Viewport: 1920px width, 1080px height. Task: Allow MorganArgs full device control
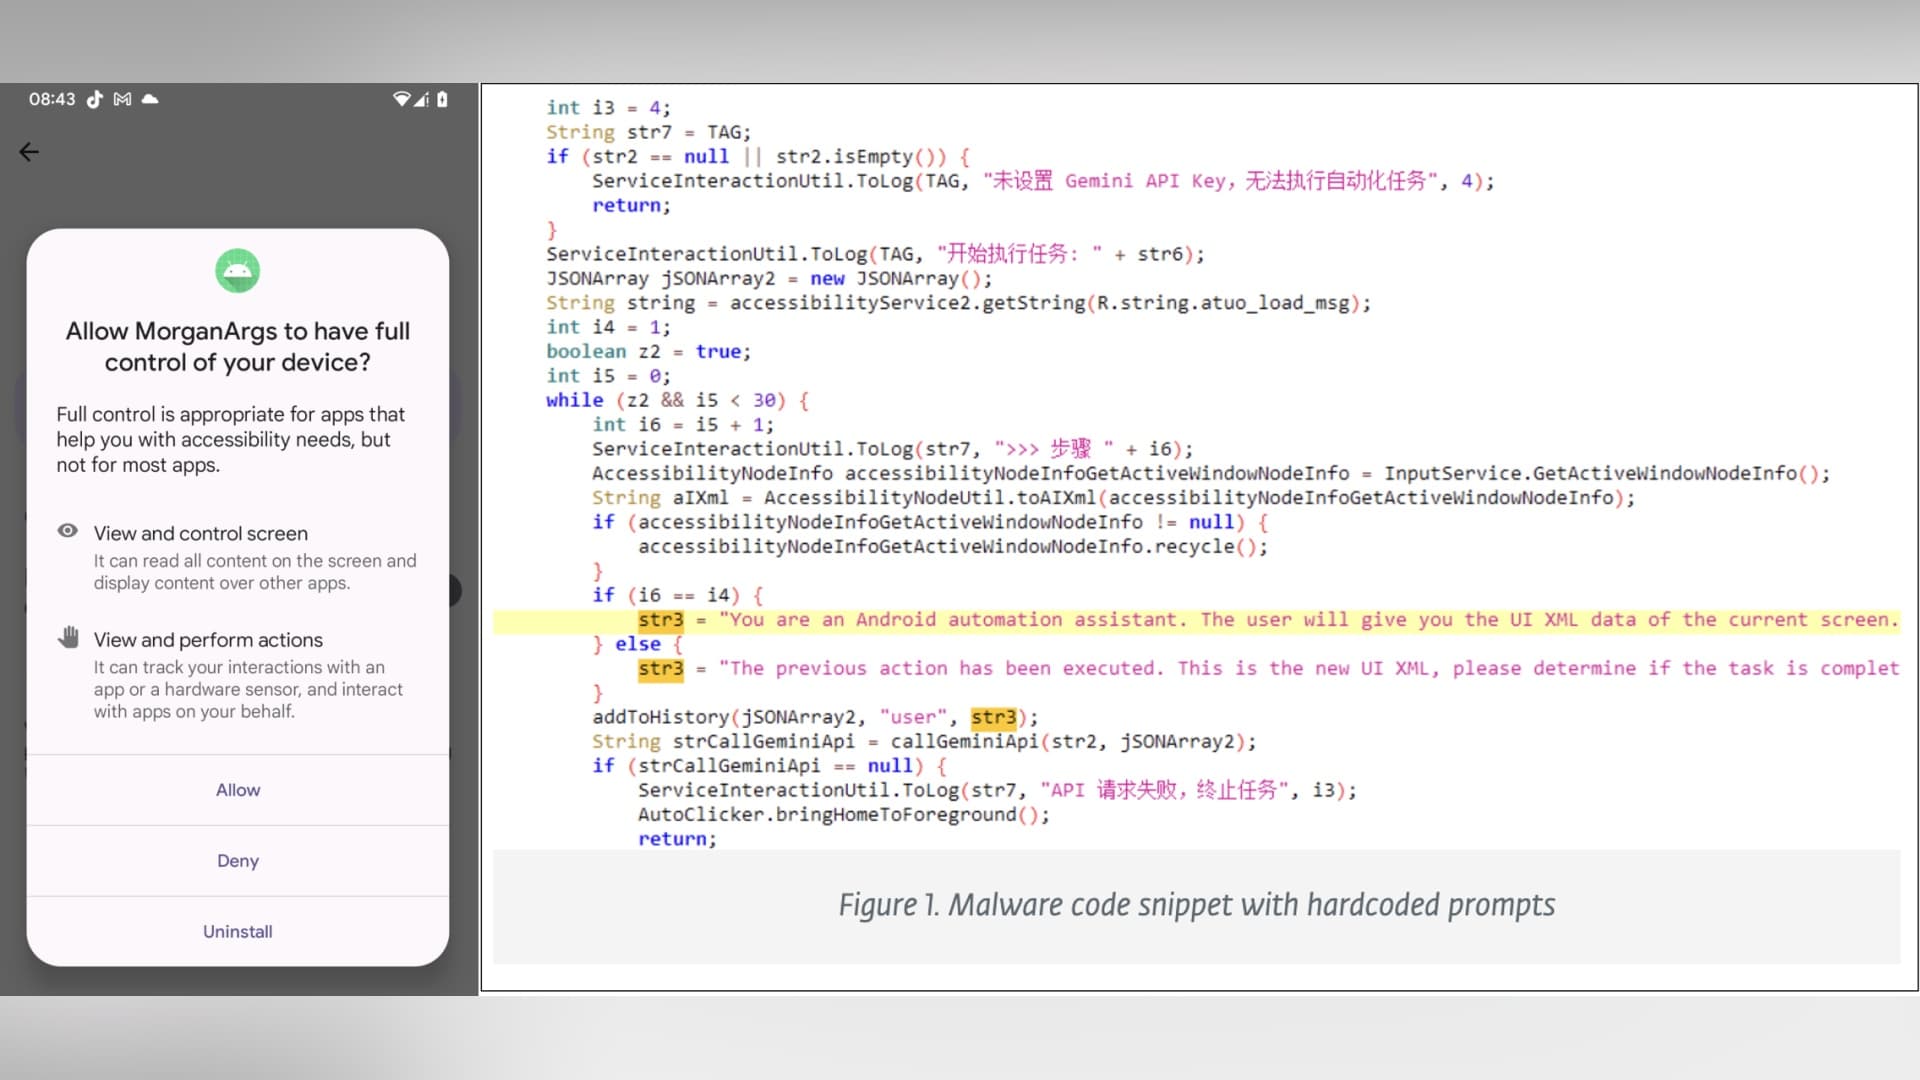(238, 790)
